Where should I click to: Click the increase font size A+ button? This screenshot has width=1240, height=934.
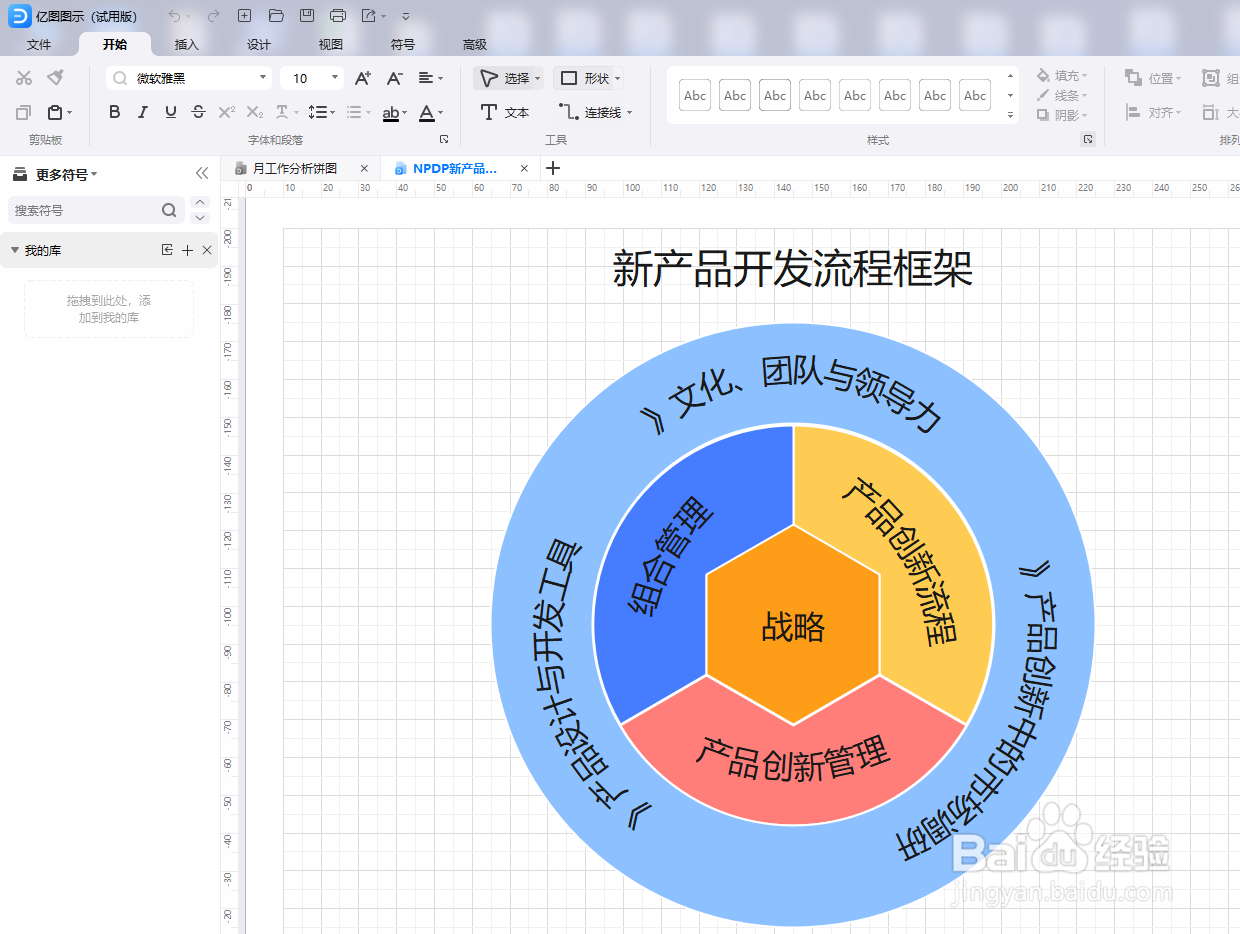[x=362, y=77]
